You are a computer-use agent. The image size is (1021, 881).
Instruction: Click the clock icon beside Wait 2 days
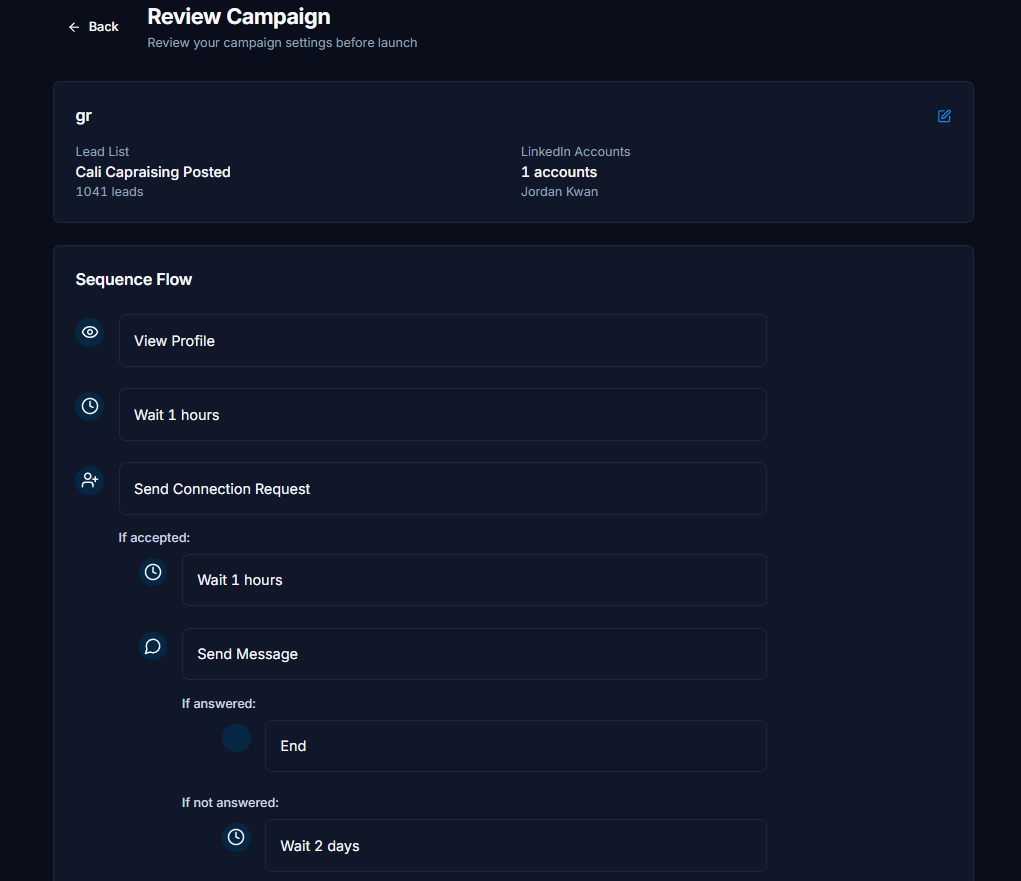(236, 837)
